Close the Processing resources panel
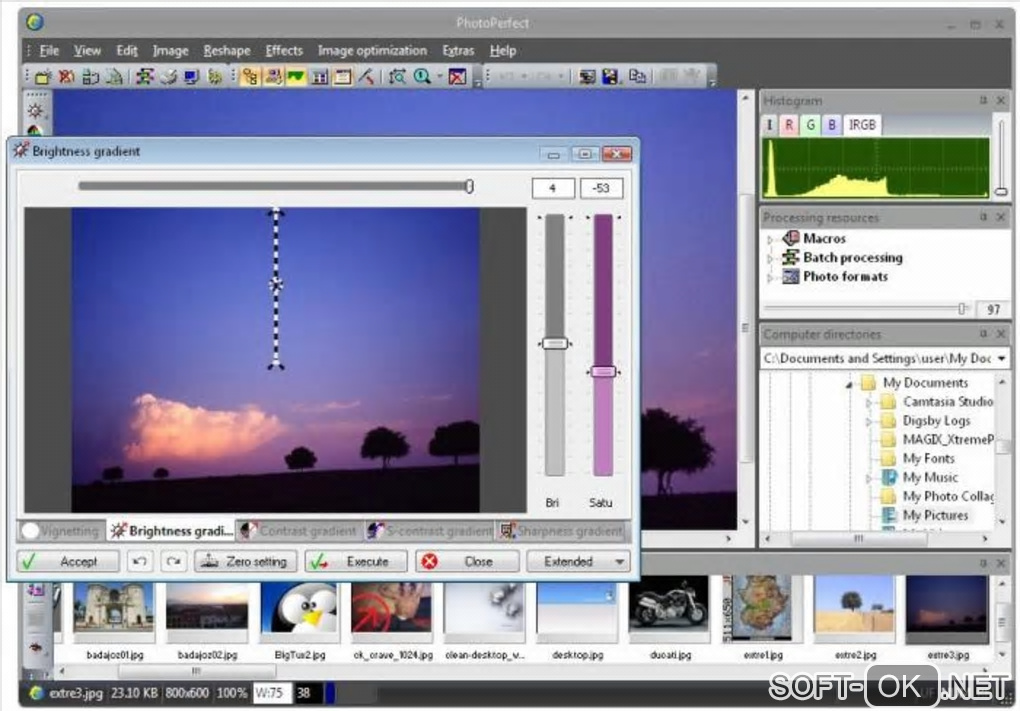 (x=1002, y=218)
